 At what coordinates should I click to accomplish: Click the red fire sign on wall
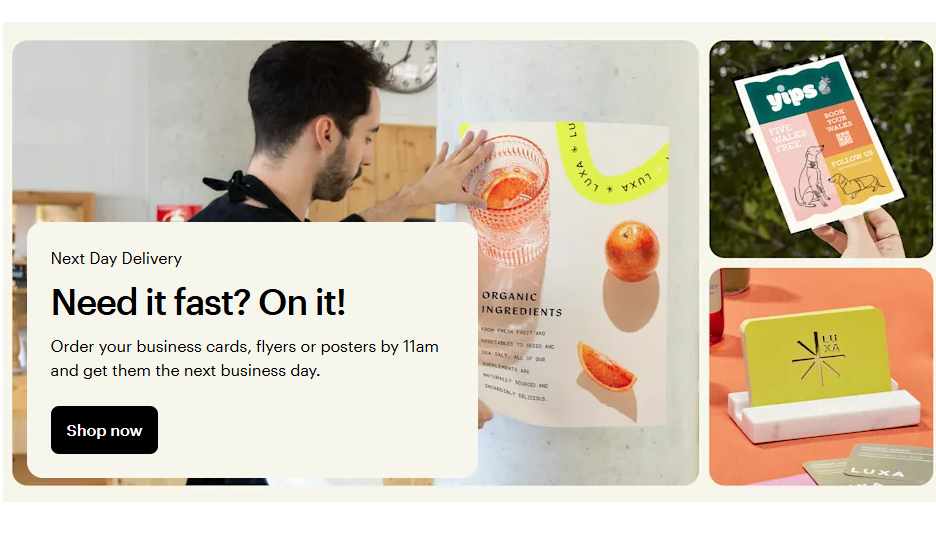(178, 213)
